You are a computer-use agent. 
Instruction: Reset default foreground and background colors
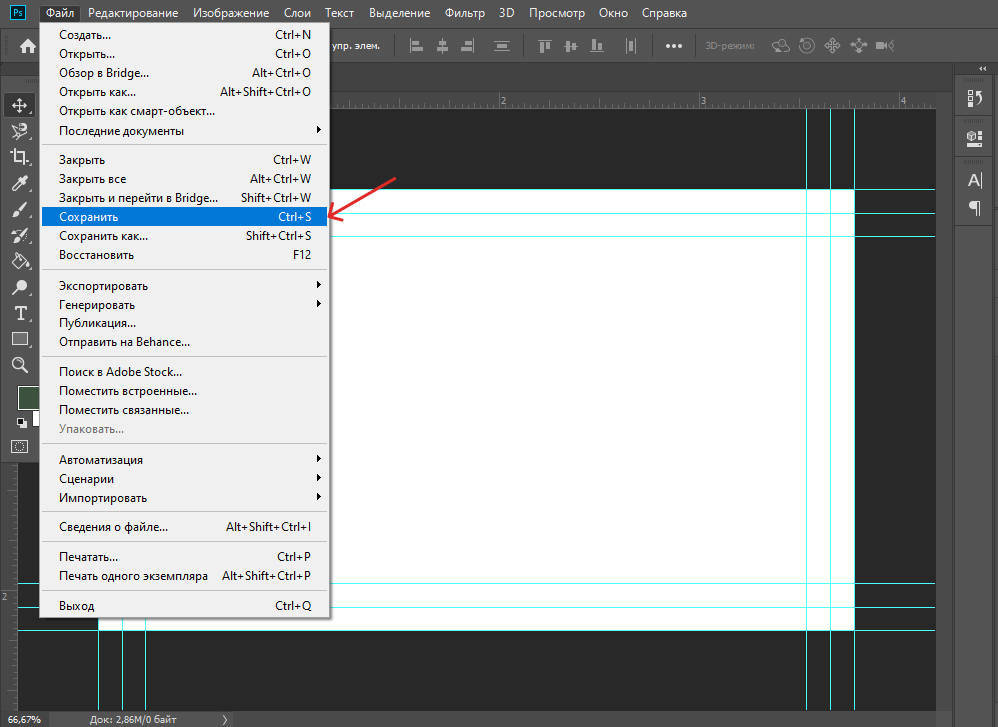click(x=21, y=423)
